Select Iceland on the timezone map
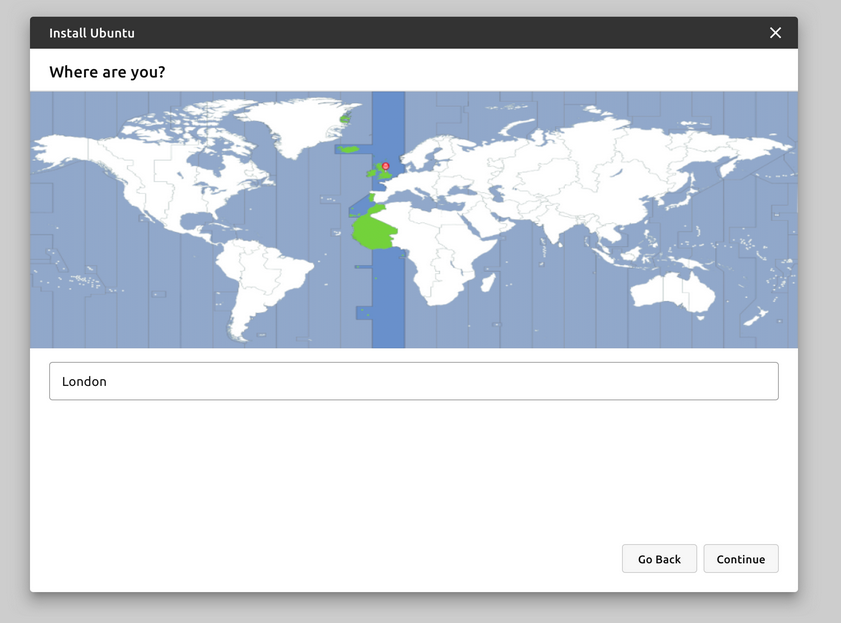The image size is (841, 623). (x=348, y=149)
